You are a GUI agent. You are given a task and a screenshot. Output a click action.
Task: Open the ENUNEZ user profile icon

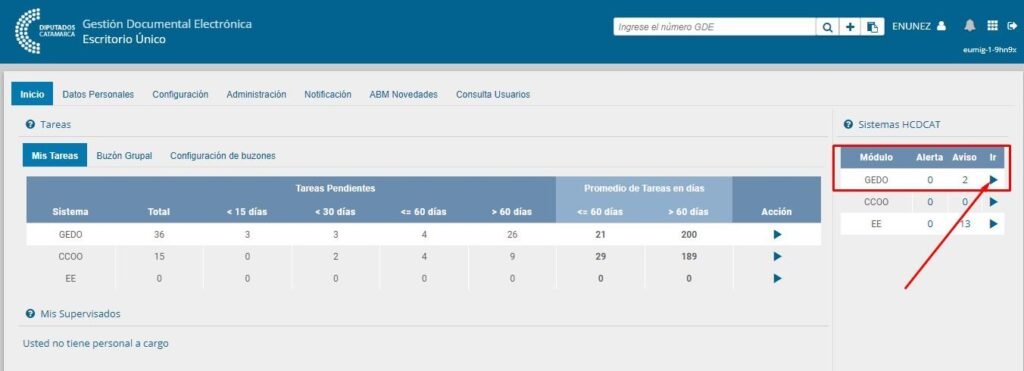(941, 26)
